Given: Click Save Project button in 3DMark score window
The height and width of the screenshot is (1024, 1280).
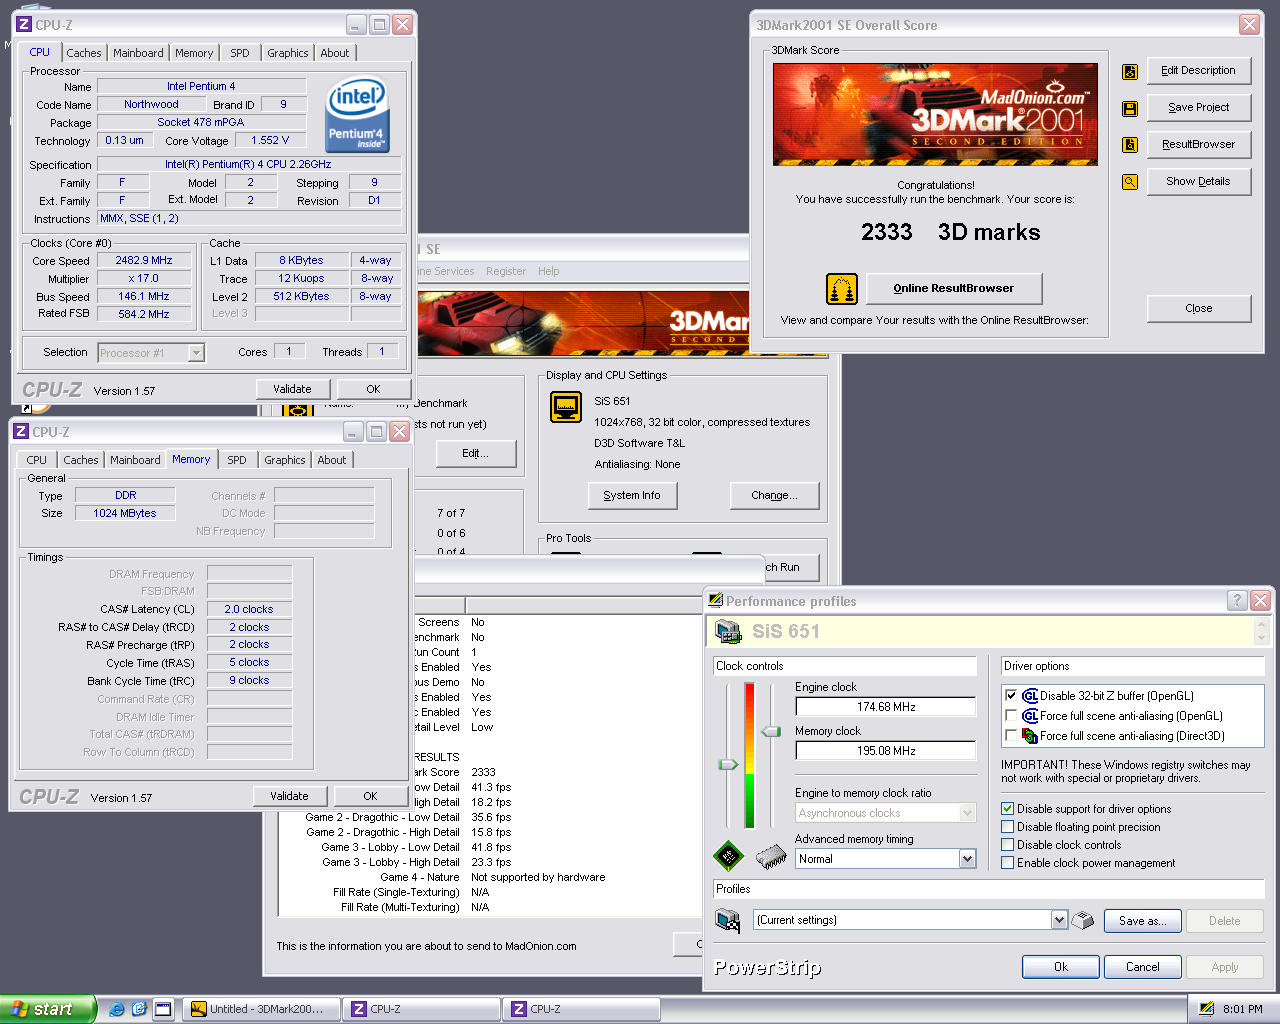Looking at the screenshot, I should tap(1199, 108).
